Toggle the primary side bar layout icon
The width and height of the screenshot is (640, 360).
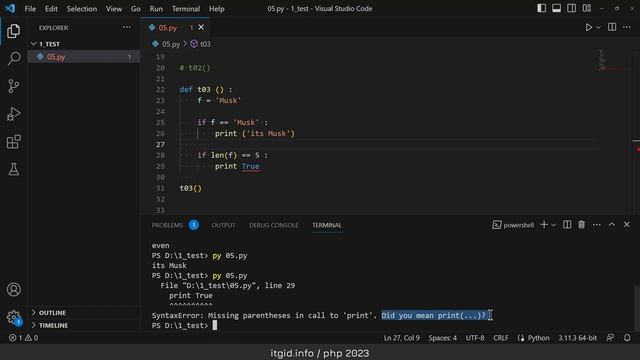[x=541, y=8]
